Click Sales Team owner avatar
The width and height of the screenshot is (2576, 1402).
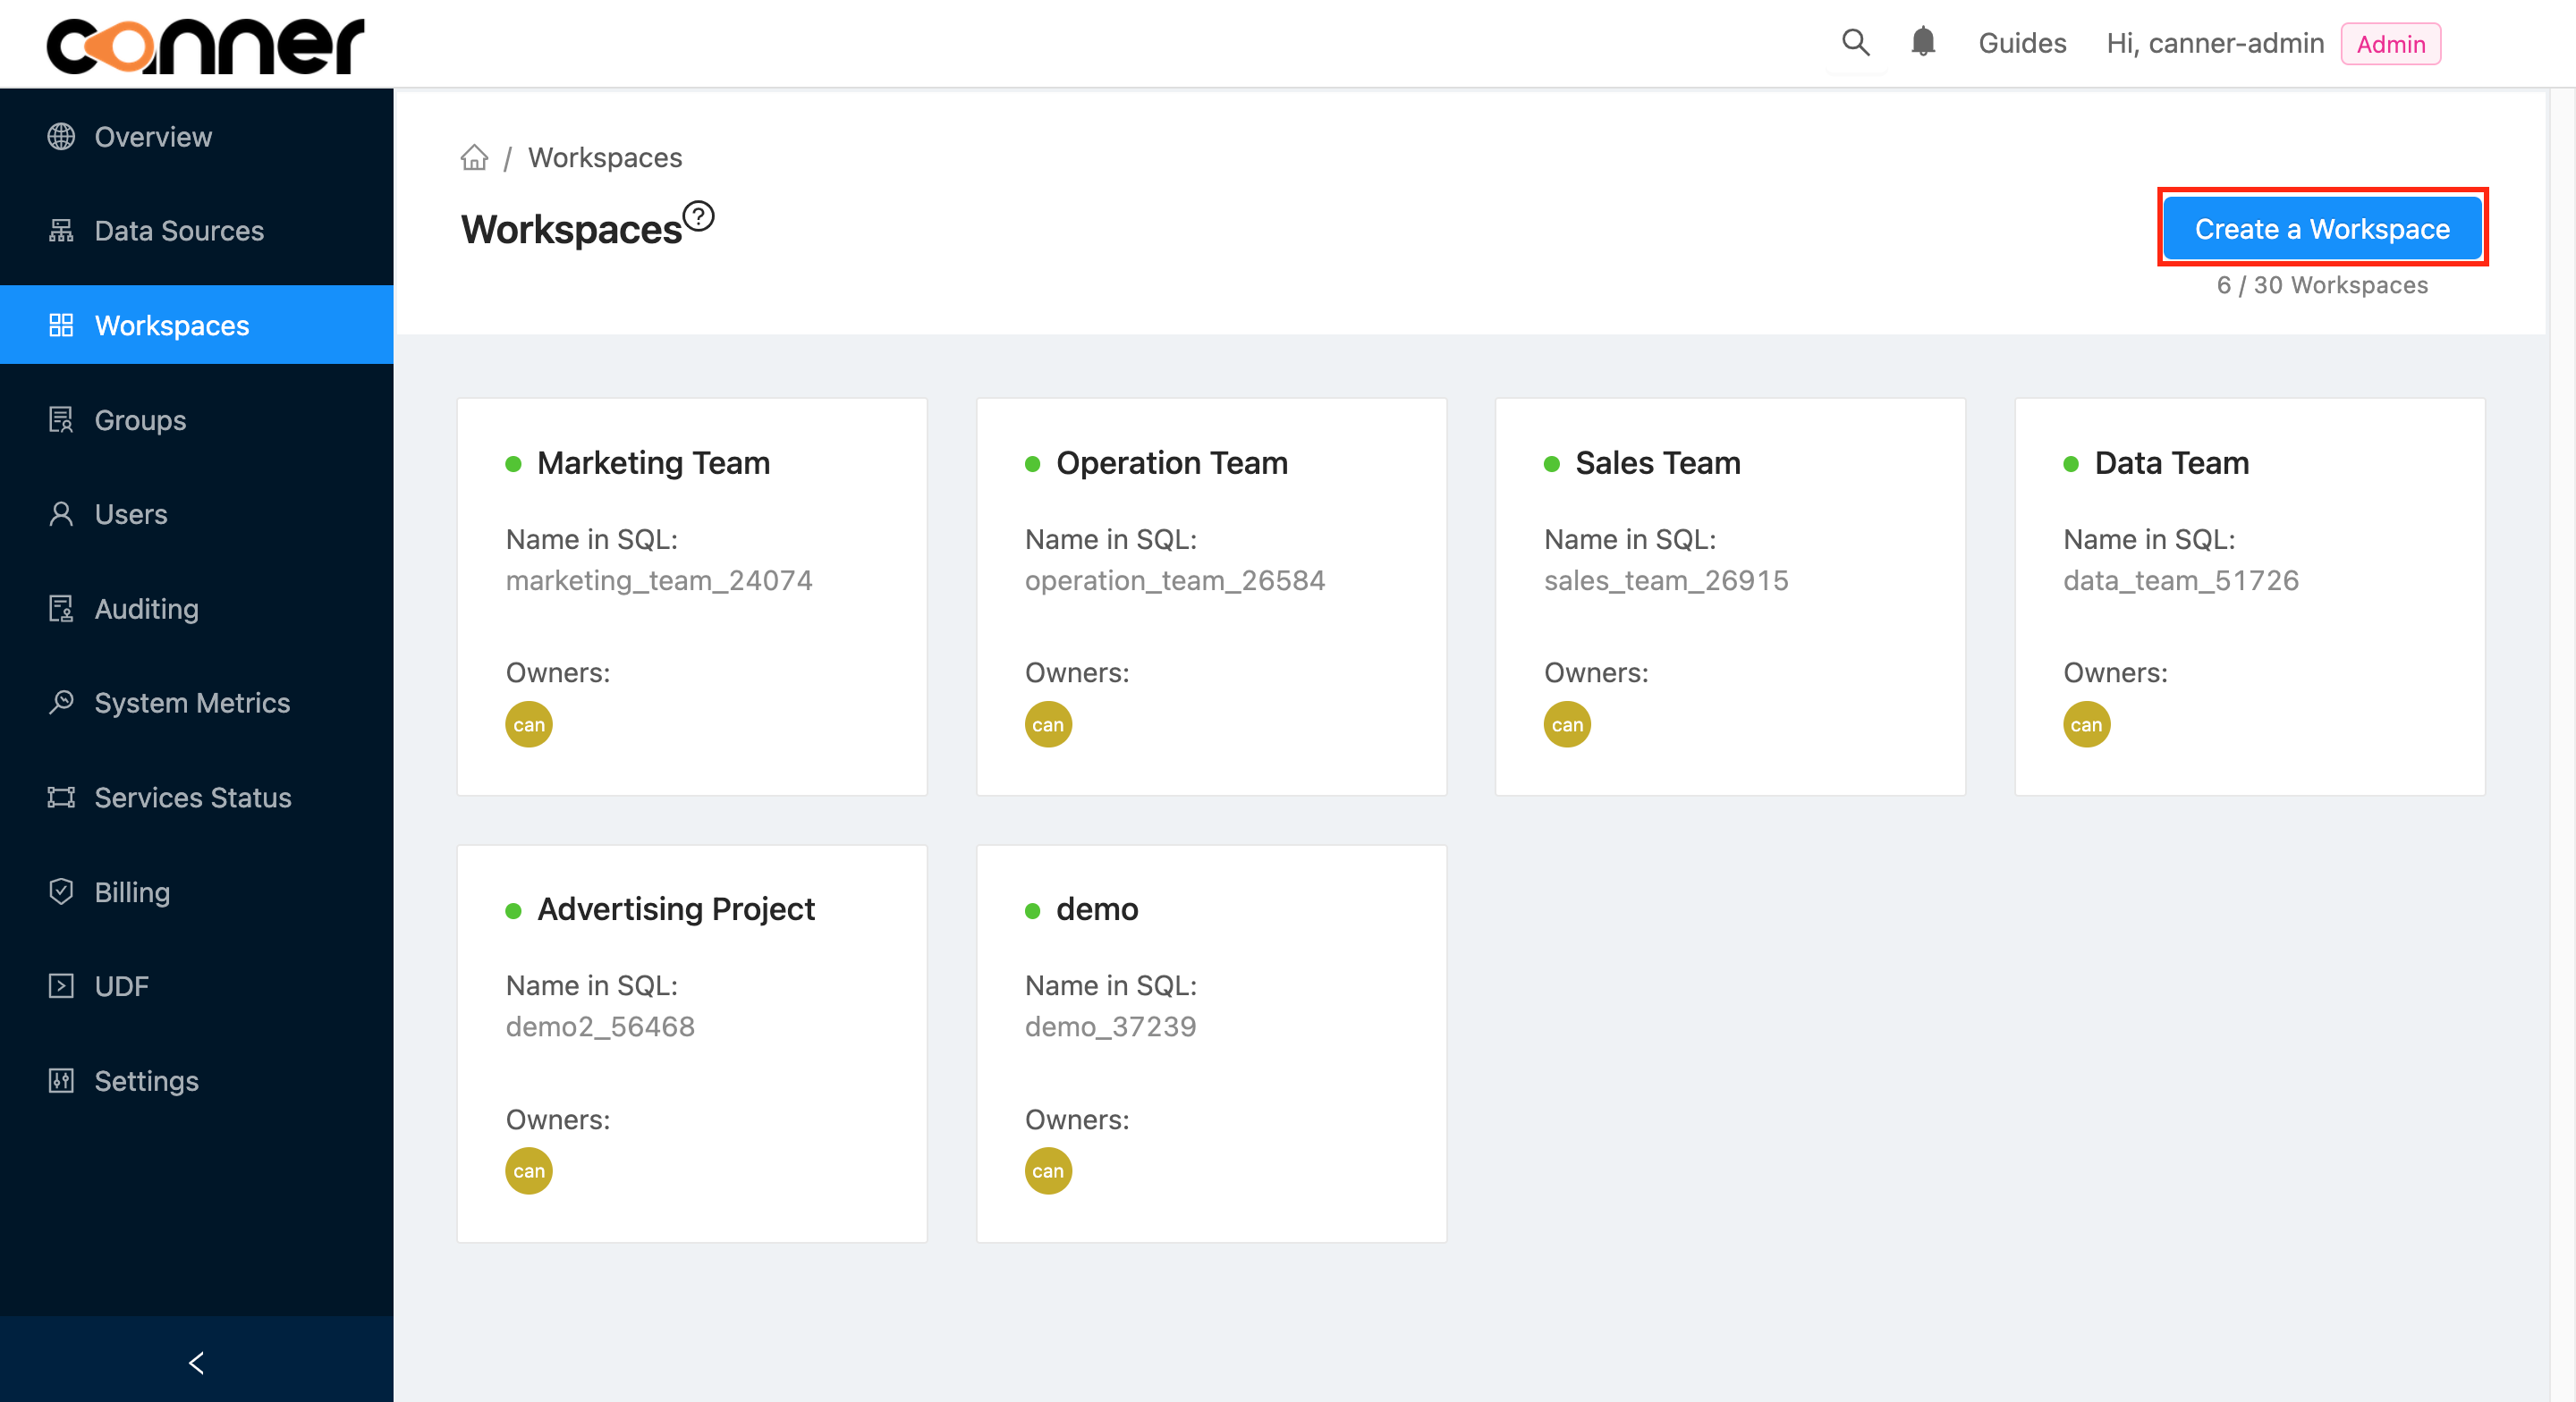tap(1567, 724)
